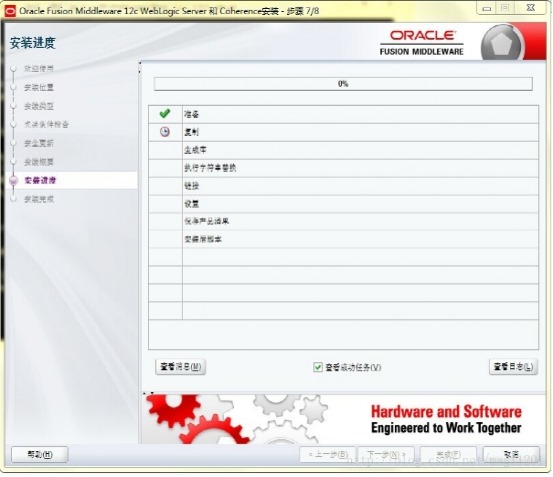Click the 准备 task row text
The height and width of the screenshot is (477, 553).
click(192, 114)
